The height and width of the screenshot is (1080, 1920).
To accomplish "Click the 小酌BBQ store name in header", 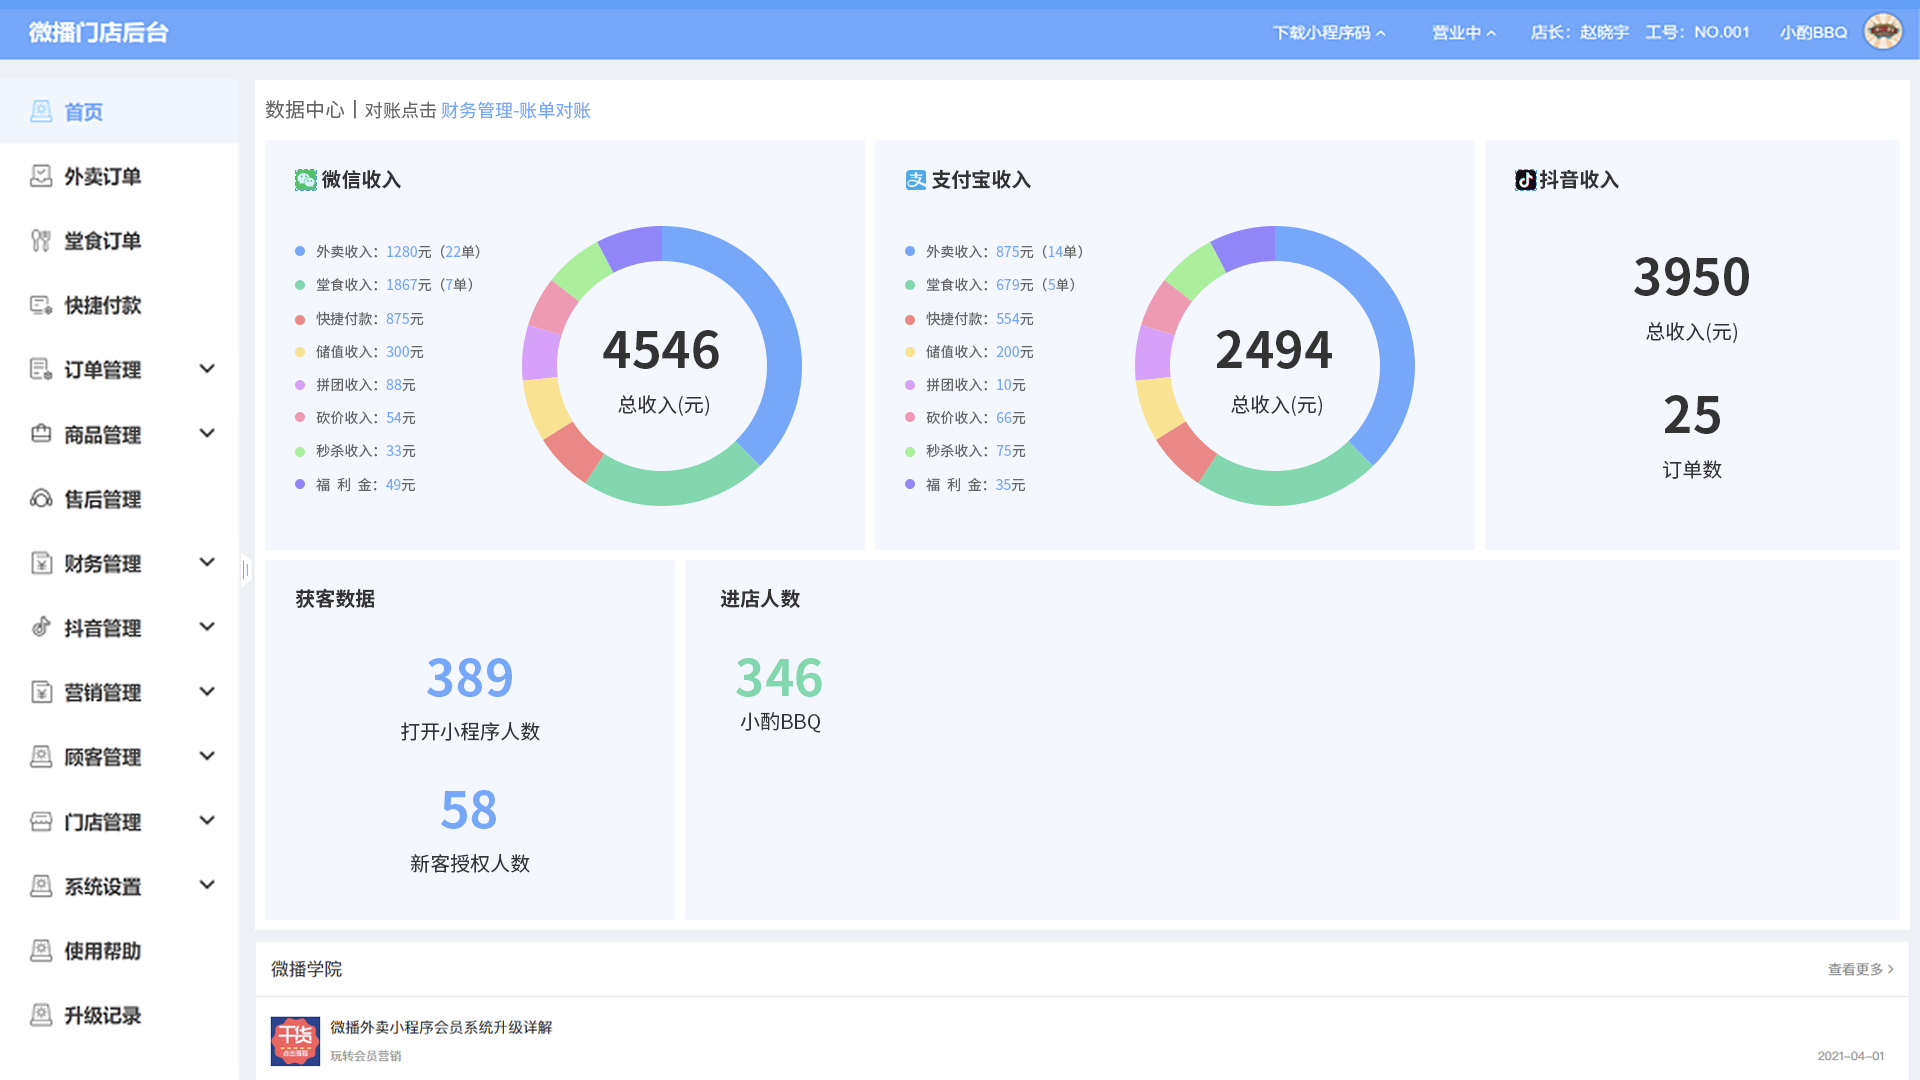I will click(x=1813, y=32).
